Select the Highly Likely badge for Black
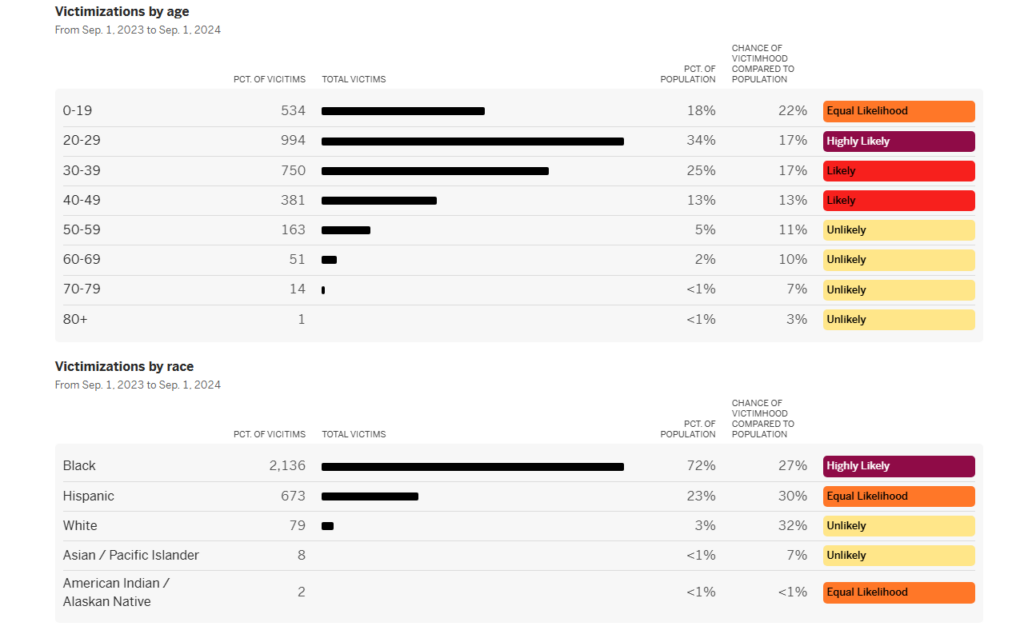Viewport: 1024px width, 638px height. pyautogui.click(x=898, y=466)
